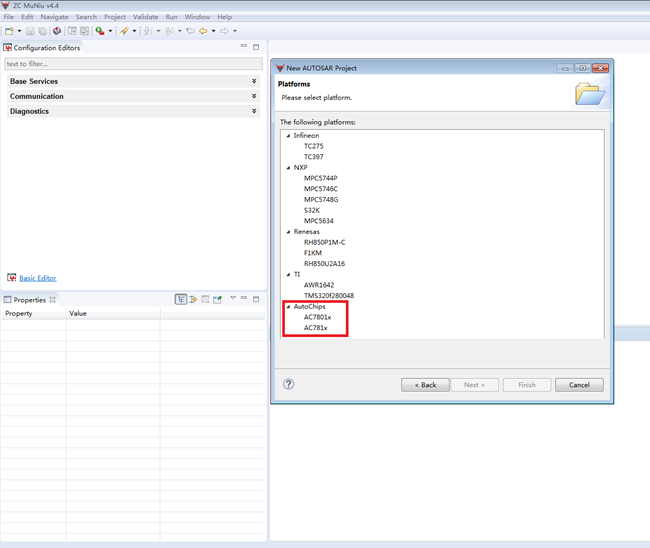Open the Edit menu
The width and height of the screenshot is (650, 548).
pos(27,17)
